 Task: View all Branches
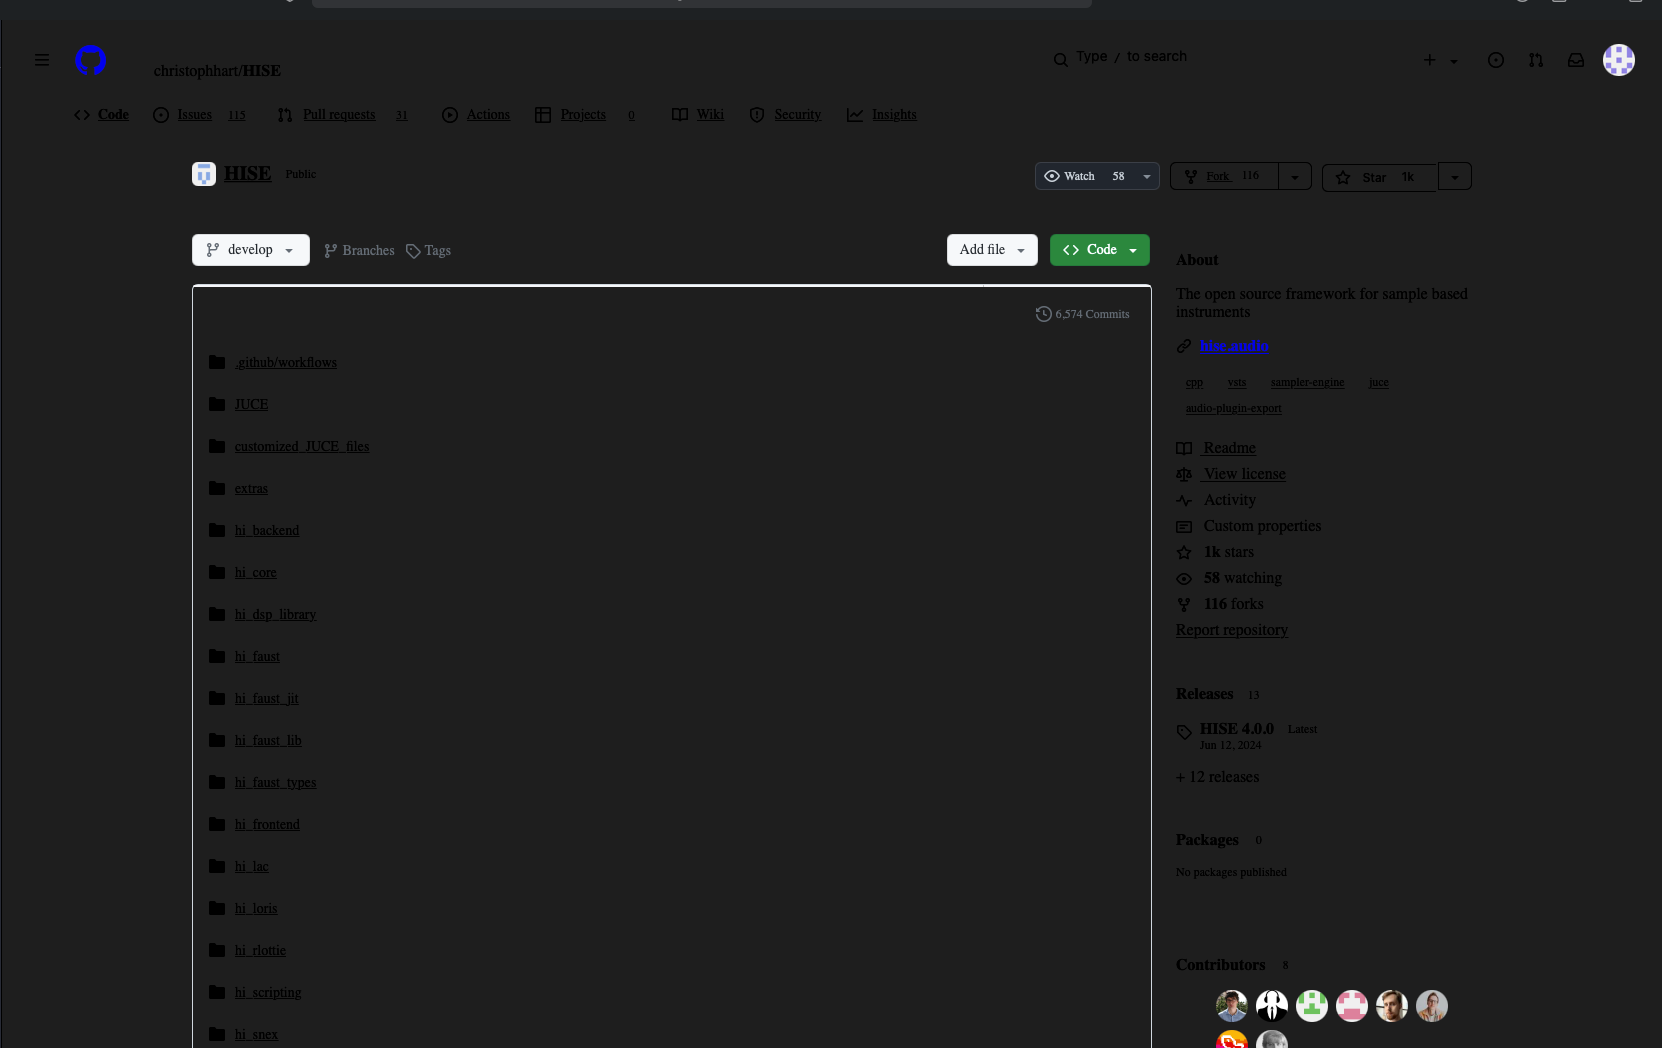point(359,251)
